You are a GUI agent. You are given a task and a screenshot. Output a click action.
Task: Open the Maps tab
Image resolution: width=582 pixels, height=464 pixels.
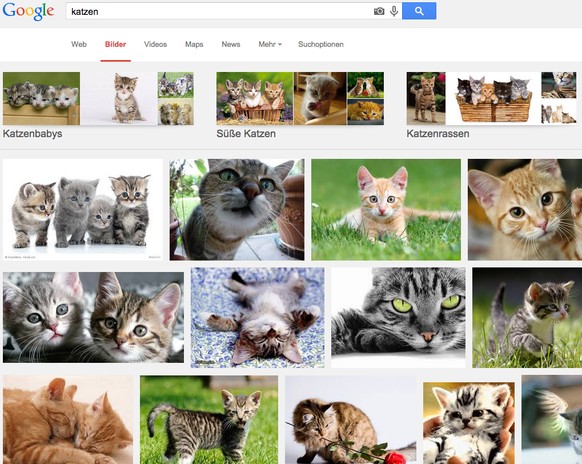(194, 44)
